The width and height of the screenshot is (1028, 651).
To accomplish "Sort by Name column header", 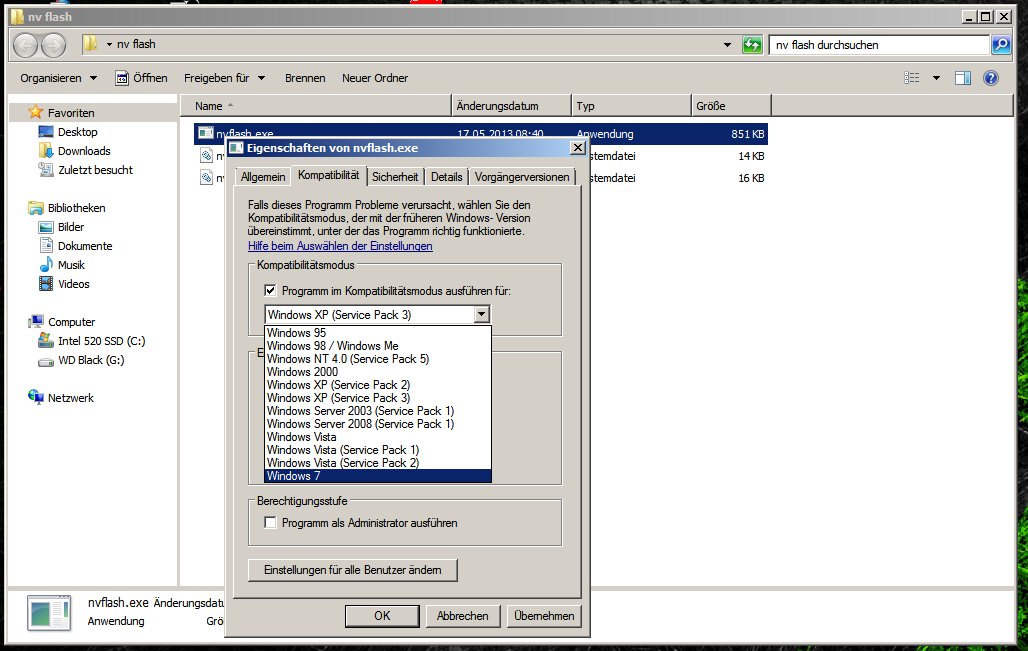I will (x=316, y=106).
